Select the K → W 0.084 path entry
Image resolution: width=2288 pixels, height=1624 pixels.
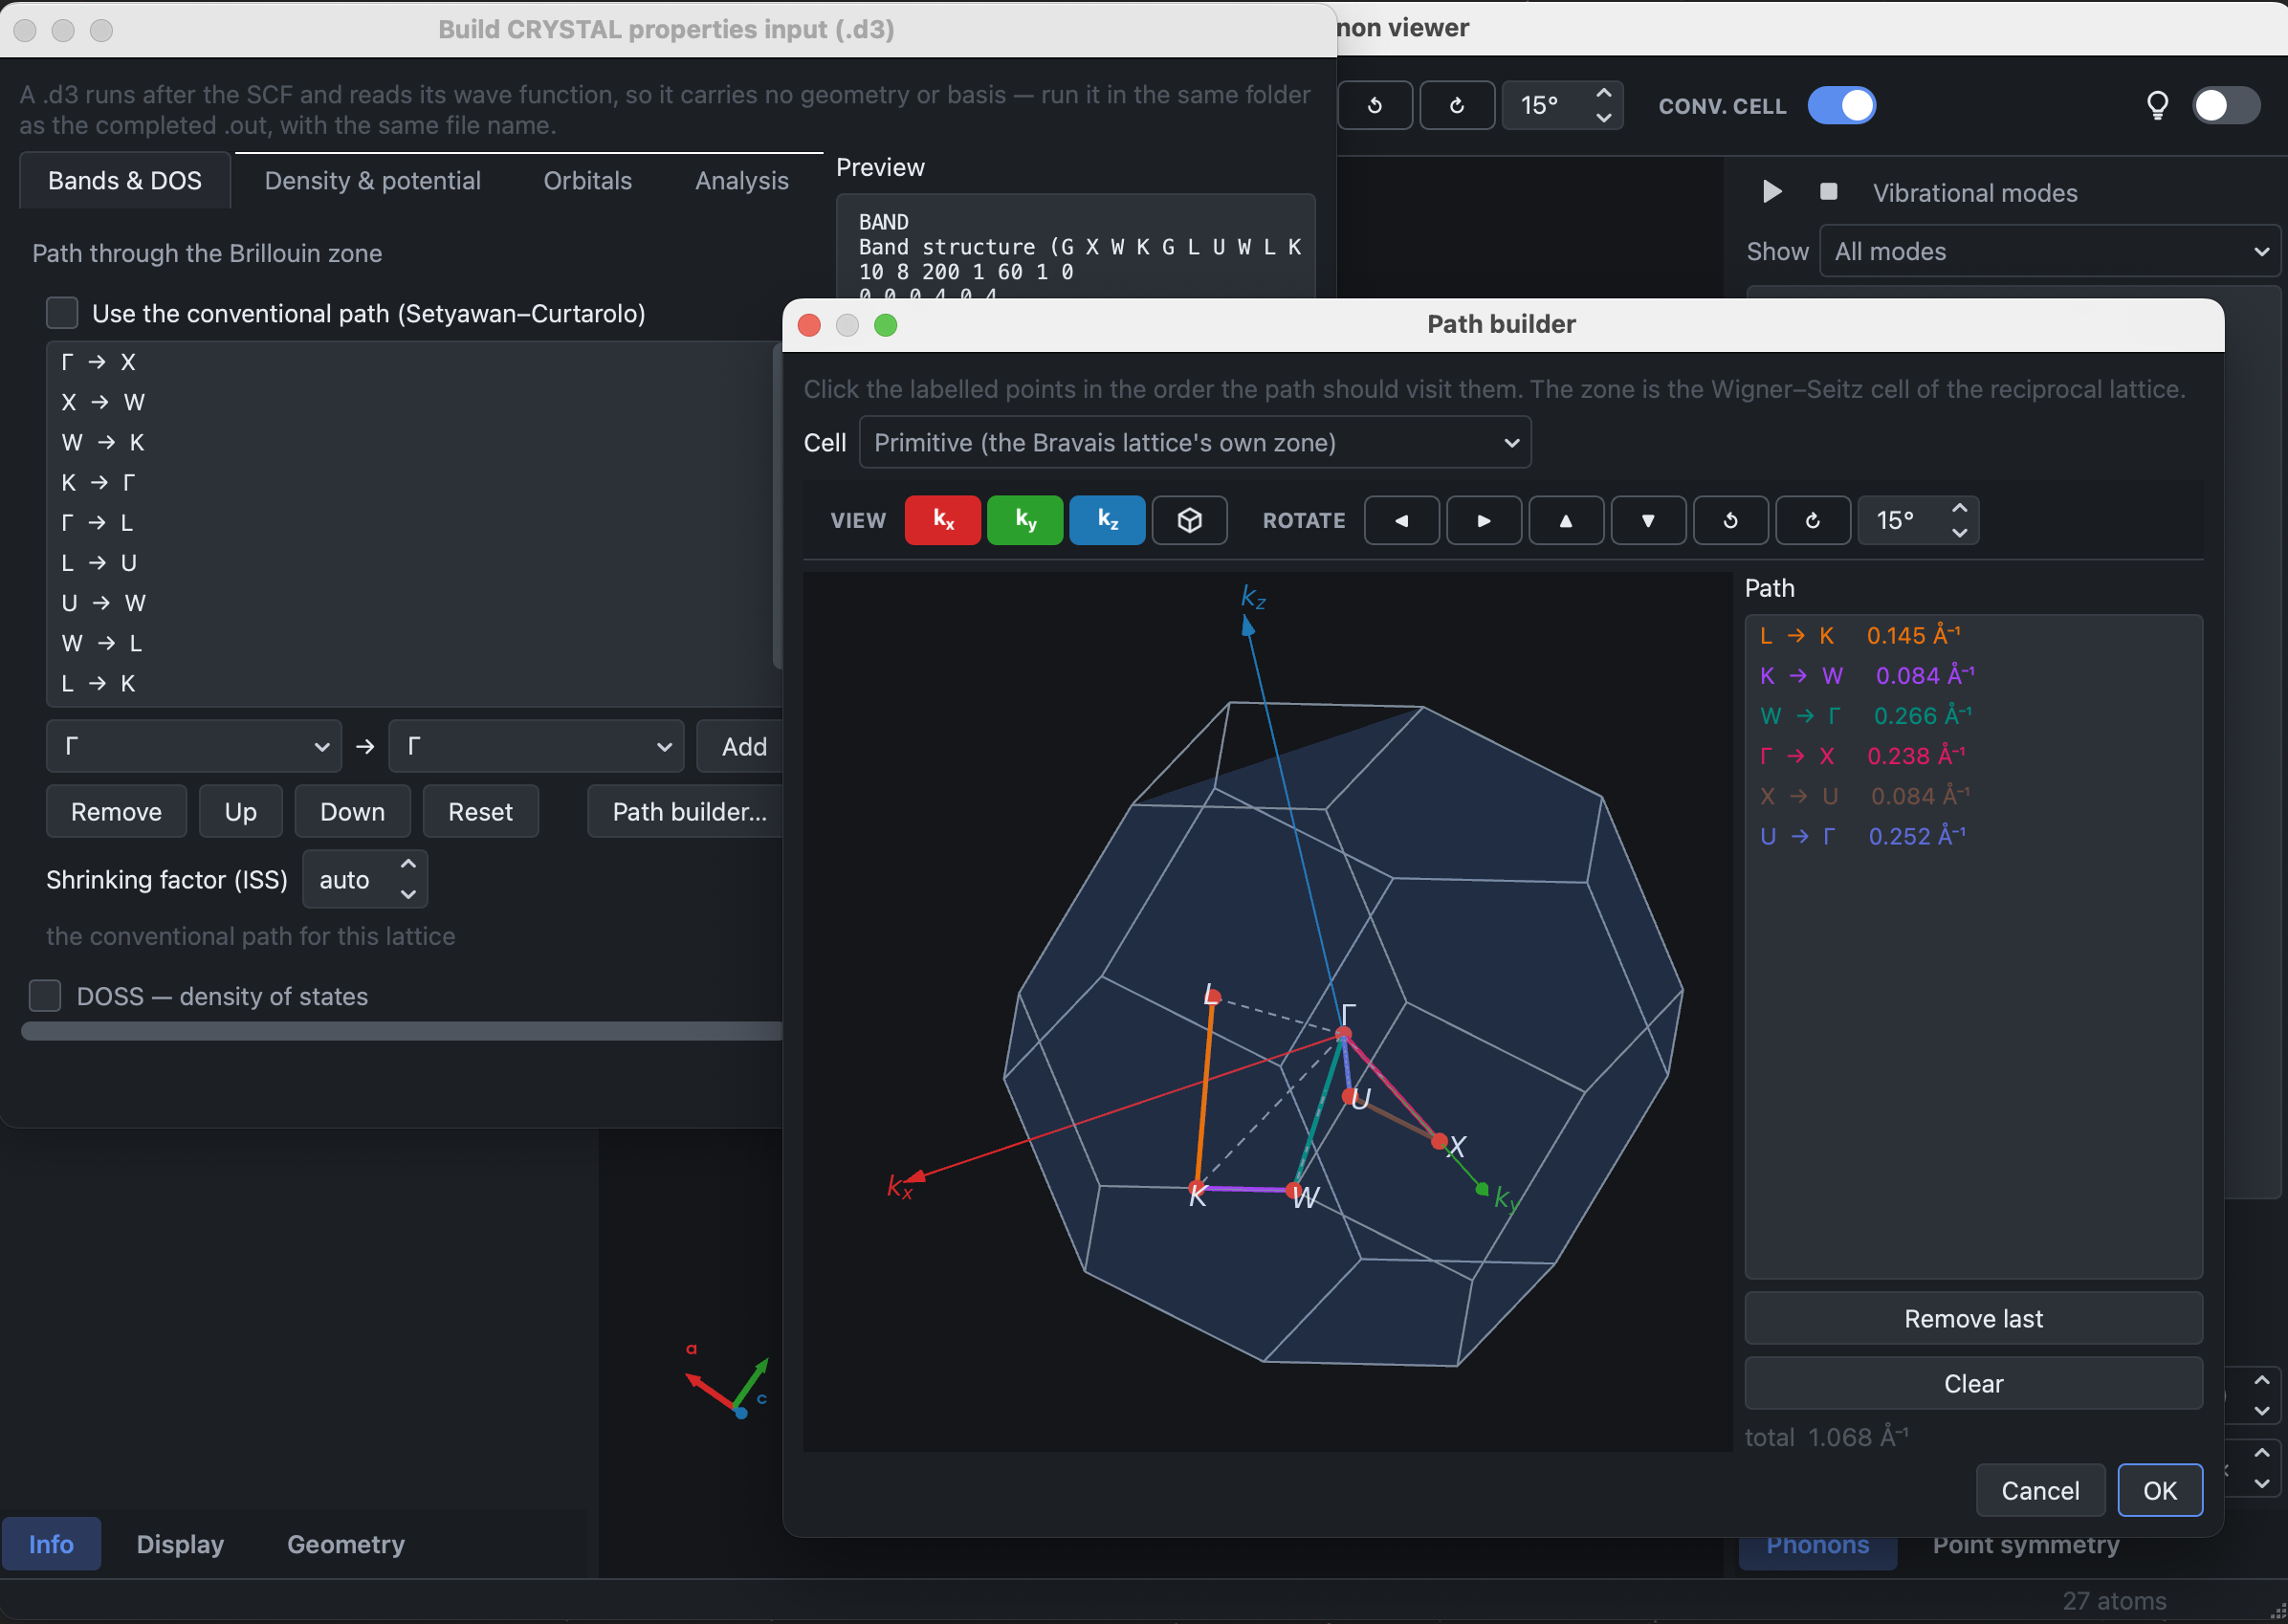pos(1973,675)
